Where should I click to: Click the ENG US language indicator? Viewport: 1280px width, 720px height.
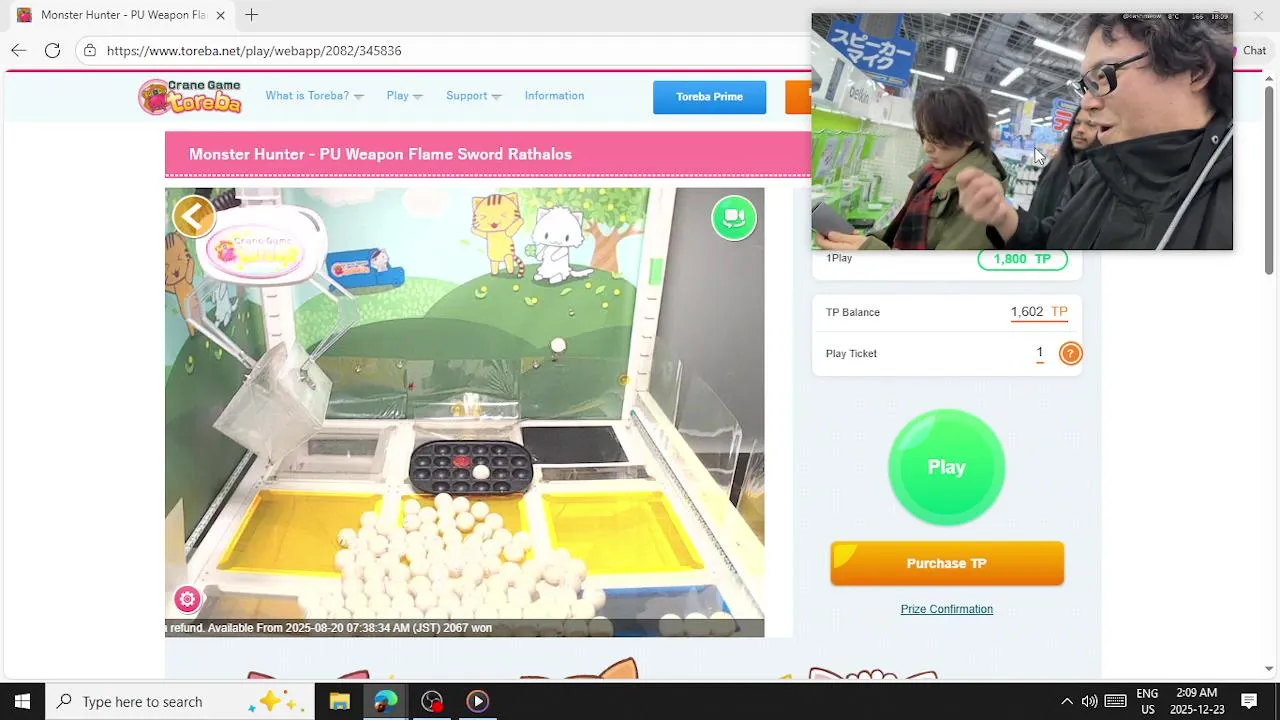(1147, 701)
